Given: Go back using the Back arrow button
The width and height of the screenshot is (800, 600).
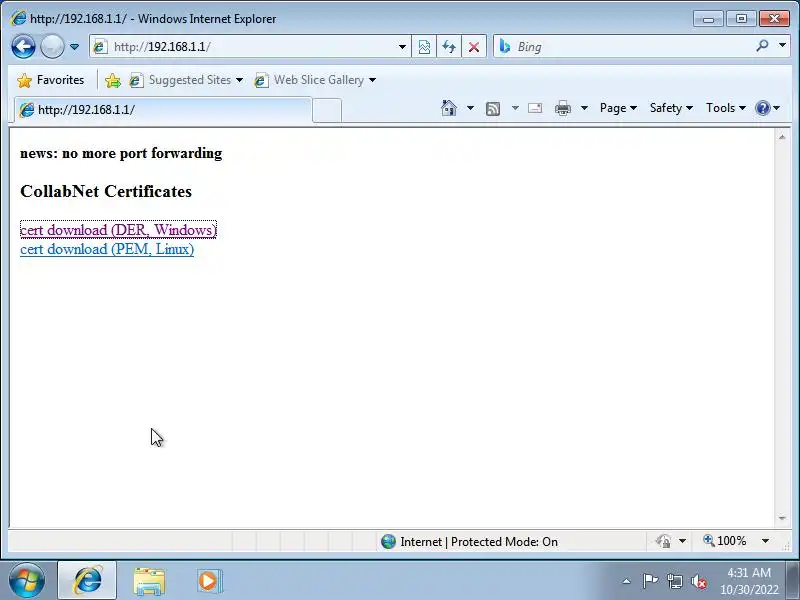Looking at the screenshot, I should [23, 46].
